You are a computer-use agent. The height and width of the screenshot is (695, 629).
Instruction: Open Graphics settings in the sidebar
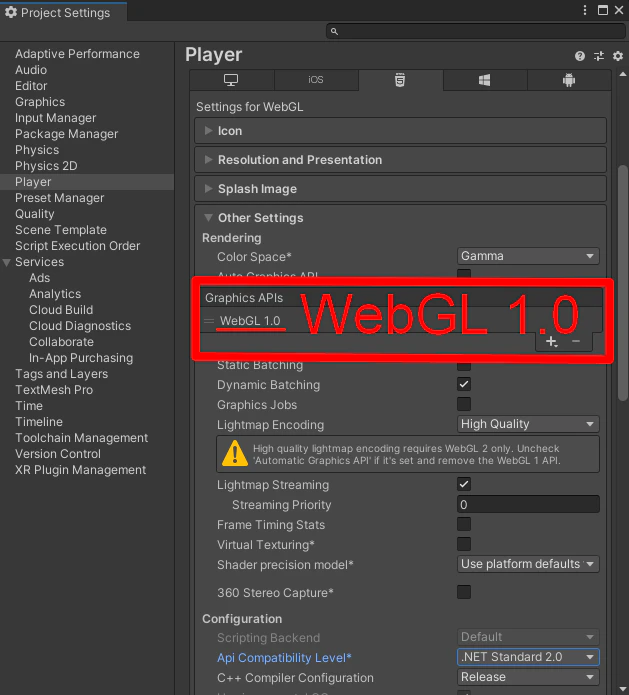click(x=40, y=102)
